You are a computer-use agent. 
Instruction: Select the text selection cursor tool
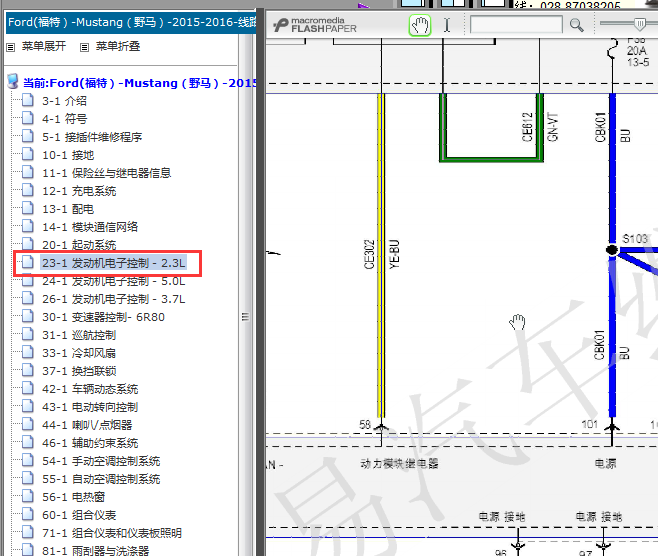point(447,25)
